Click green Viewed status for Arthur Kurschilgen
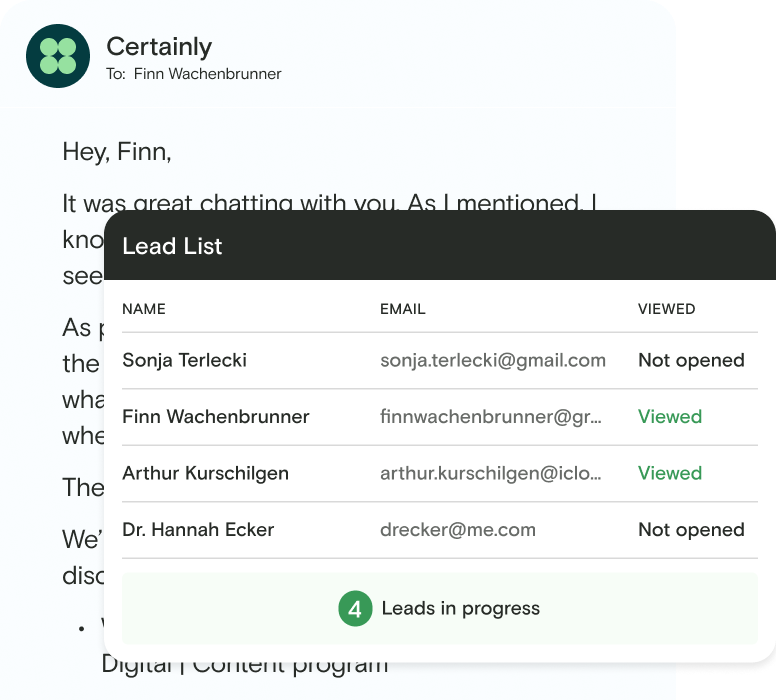 coord(670,473)
